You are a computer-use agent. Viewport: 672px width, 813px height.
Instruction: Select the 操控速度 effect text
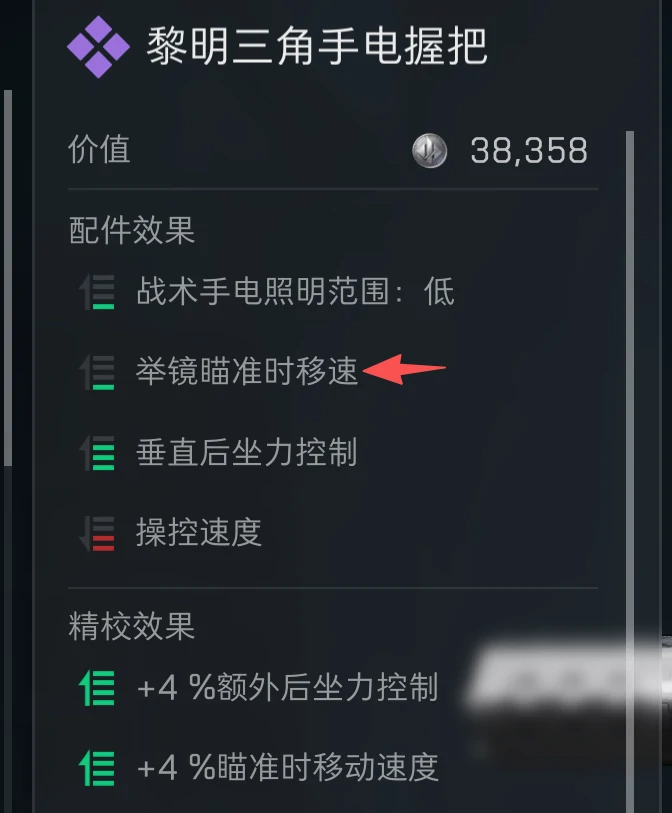click(199, 532)
